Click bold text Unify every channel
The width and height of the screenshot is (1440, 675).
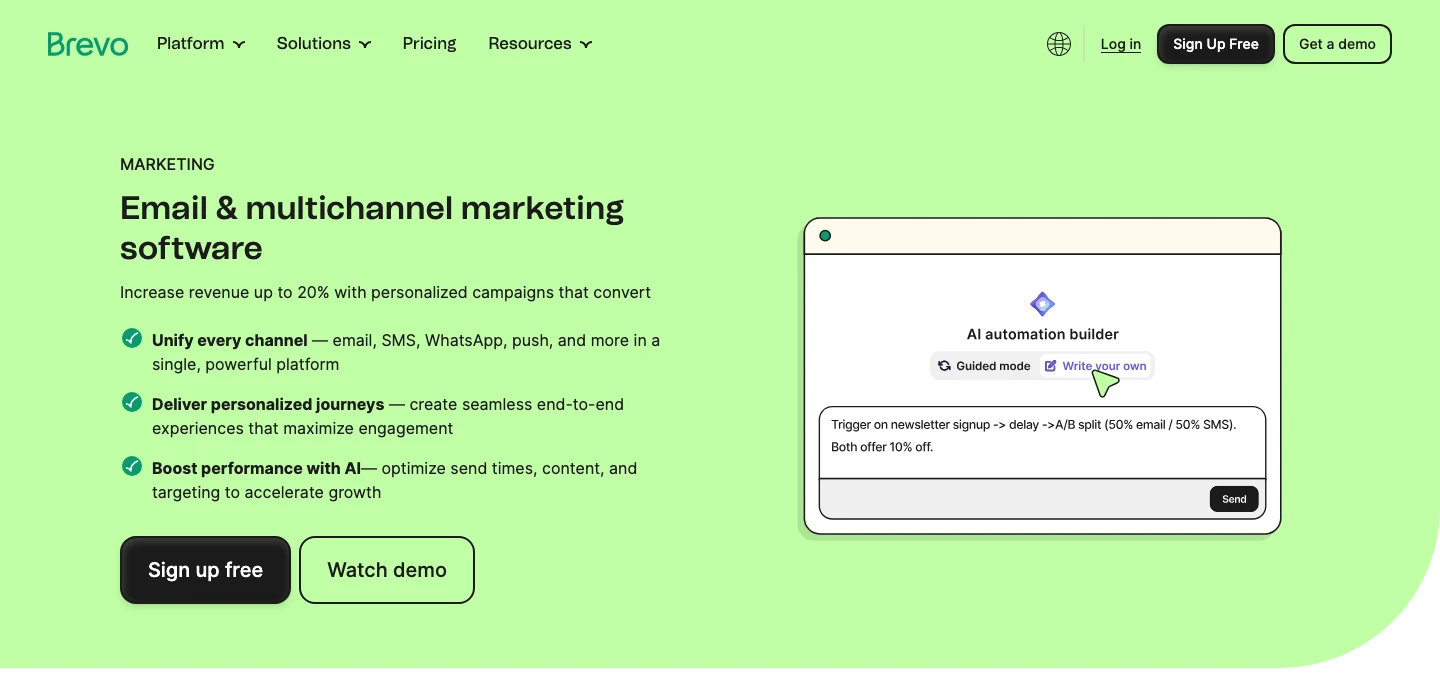[x=230, y=340]
